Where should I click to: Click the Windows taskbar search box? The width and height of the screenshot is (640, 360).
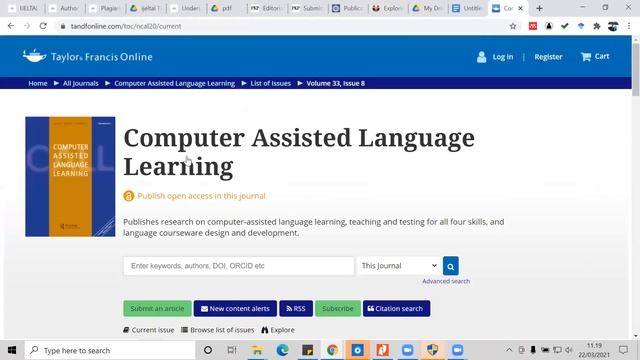pos(110,350)
